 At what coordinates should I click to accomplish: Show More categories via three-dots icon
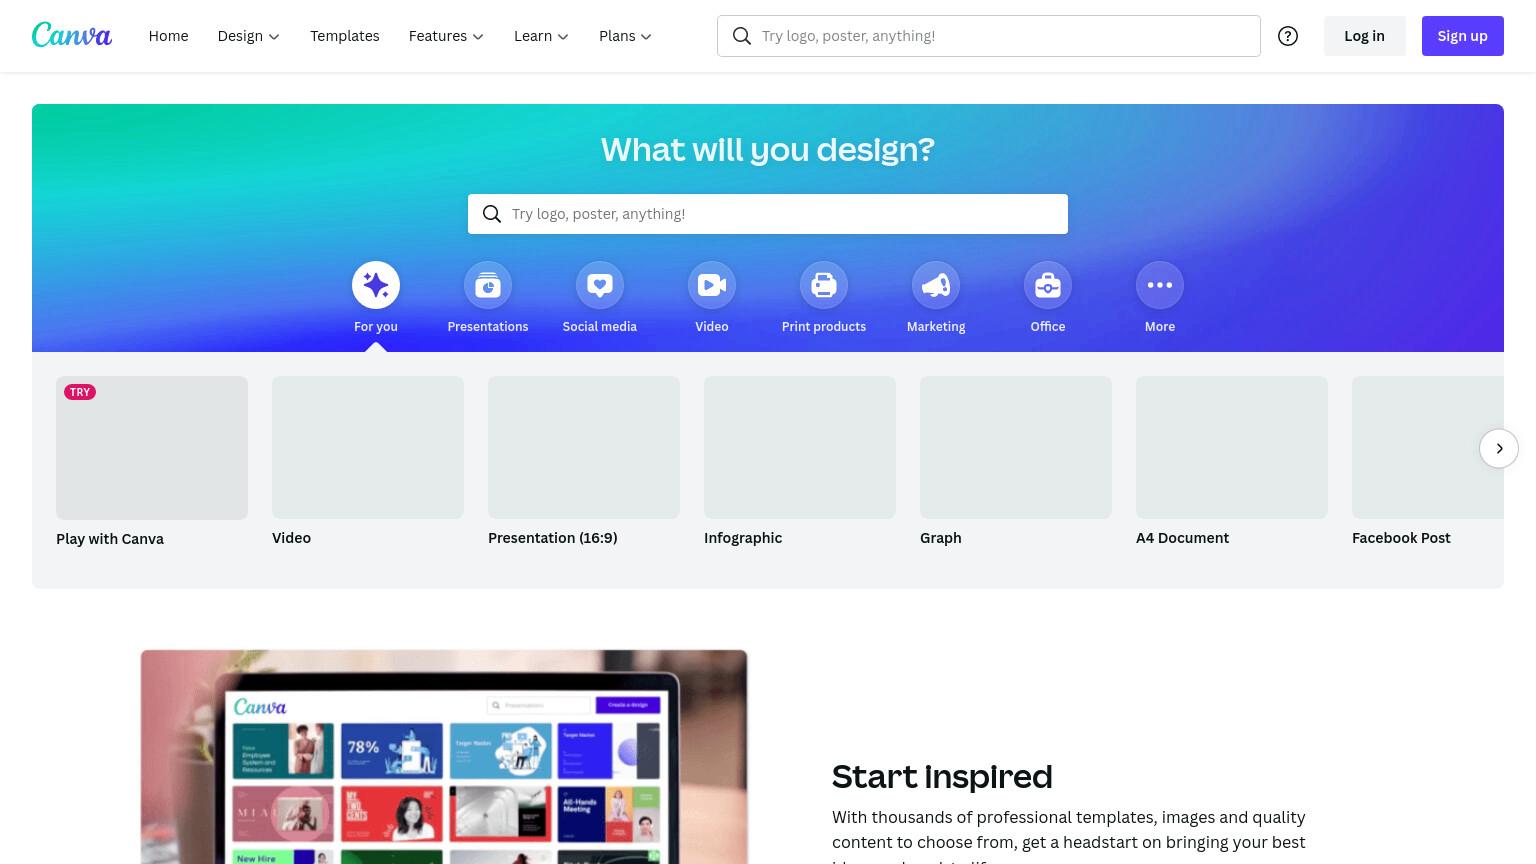click(x=1160, y=285)
